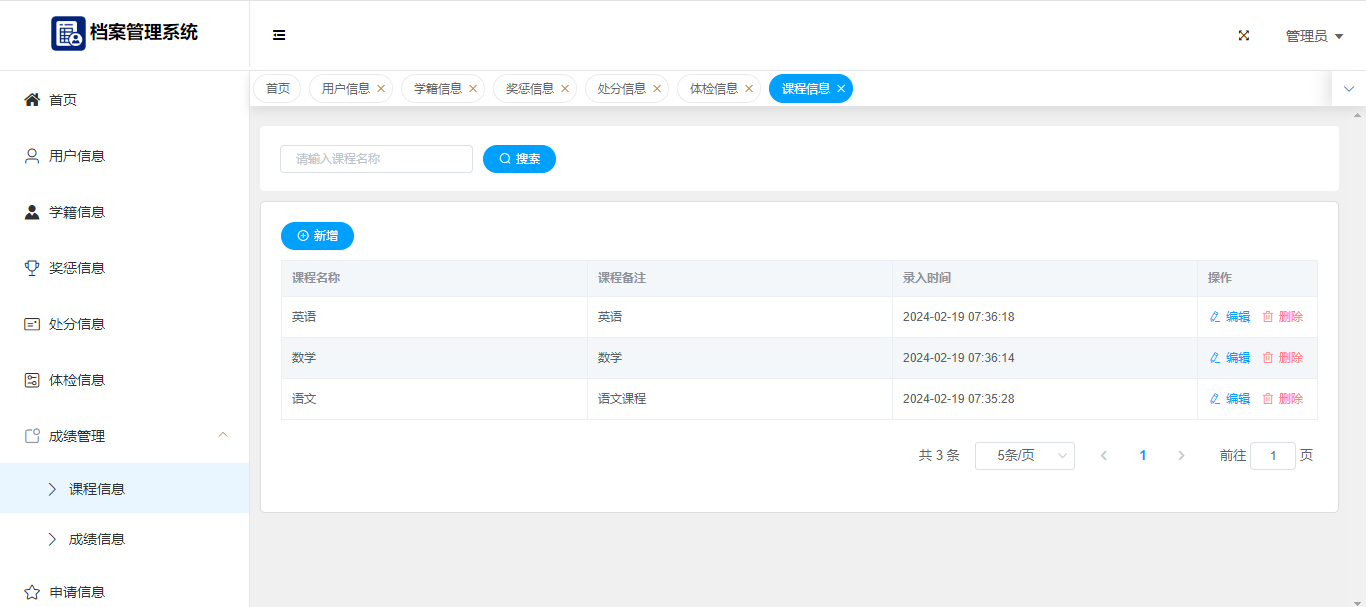Screen dimensions: 1366x607
Task: Focus the 请输入课程名称 search field
Action: (x=376, y=159)
